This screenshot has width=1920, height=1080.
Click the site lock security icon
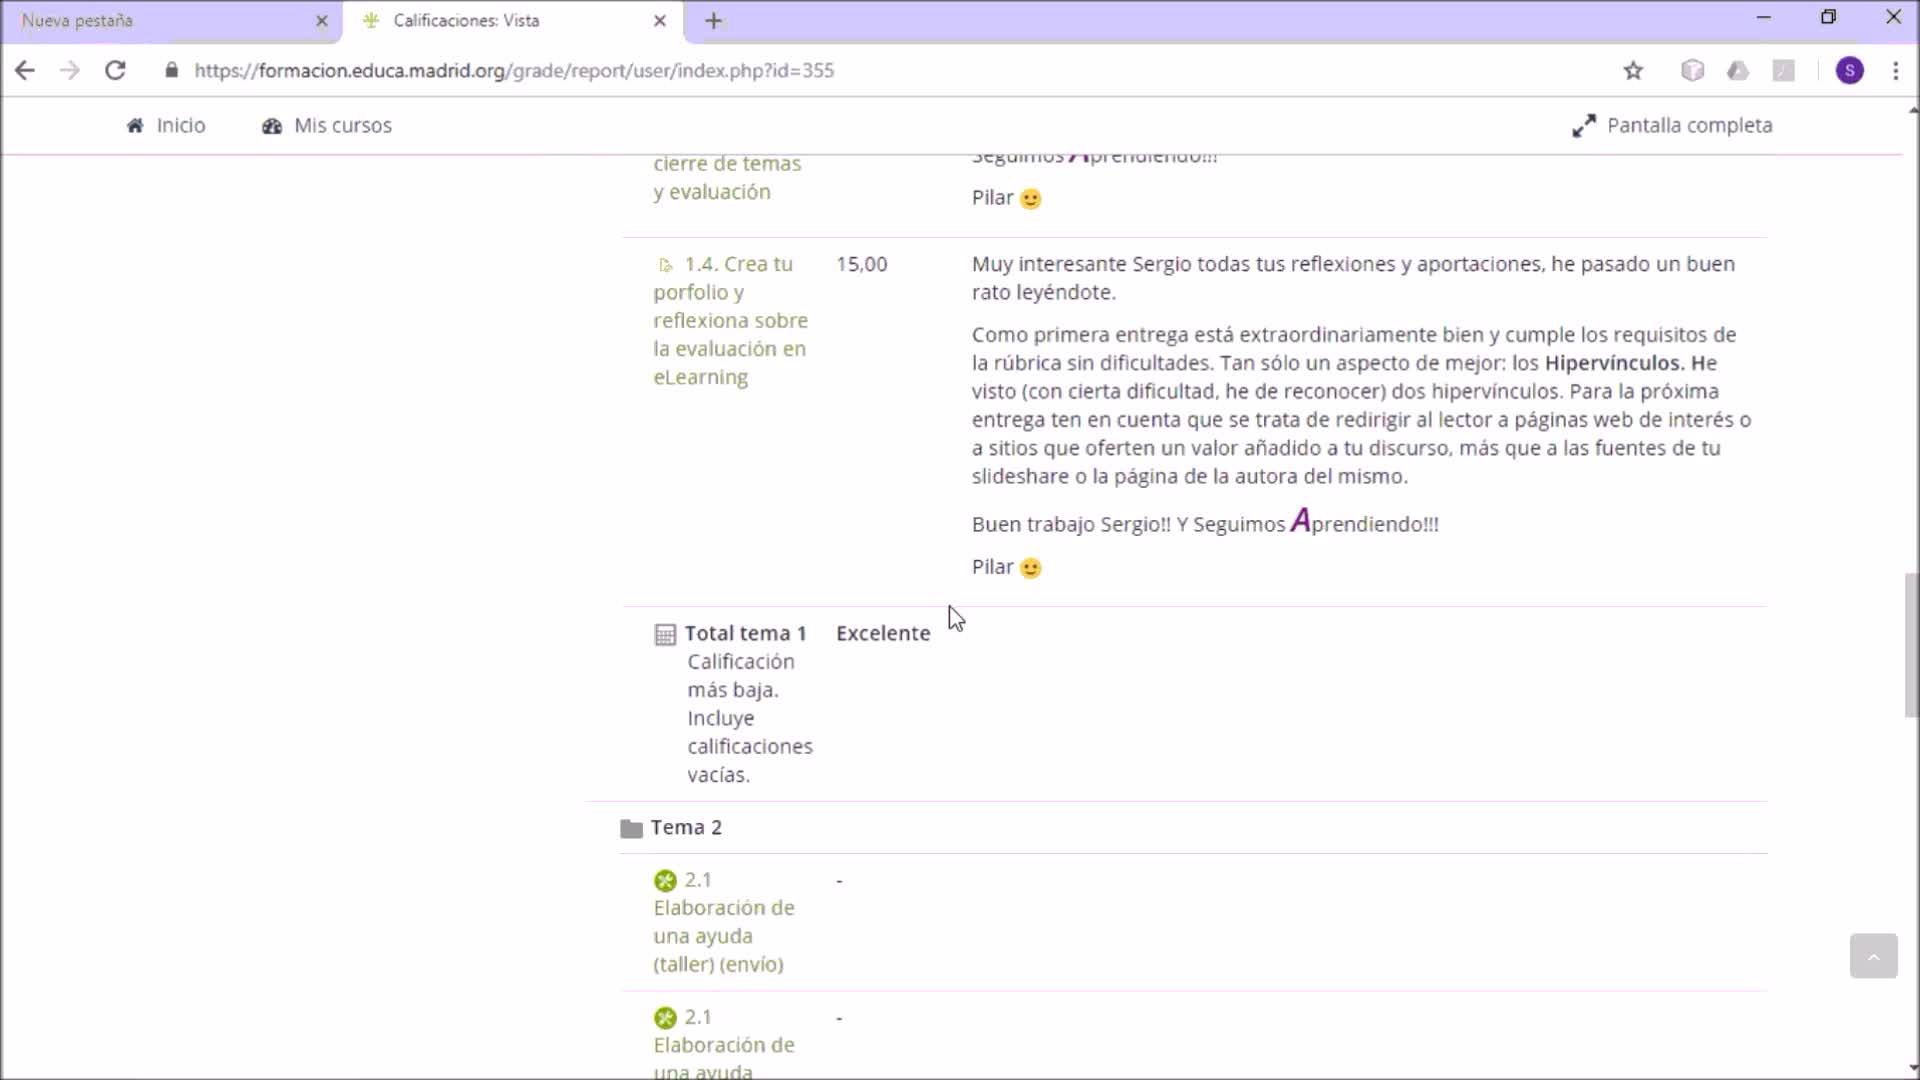pos(172,70)
